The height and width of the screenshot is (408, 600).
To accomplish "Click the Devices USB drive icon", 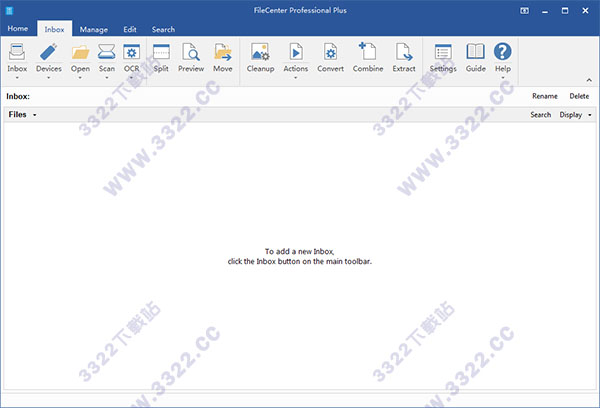I will [49, 52].
